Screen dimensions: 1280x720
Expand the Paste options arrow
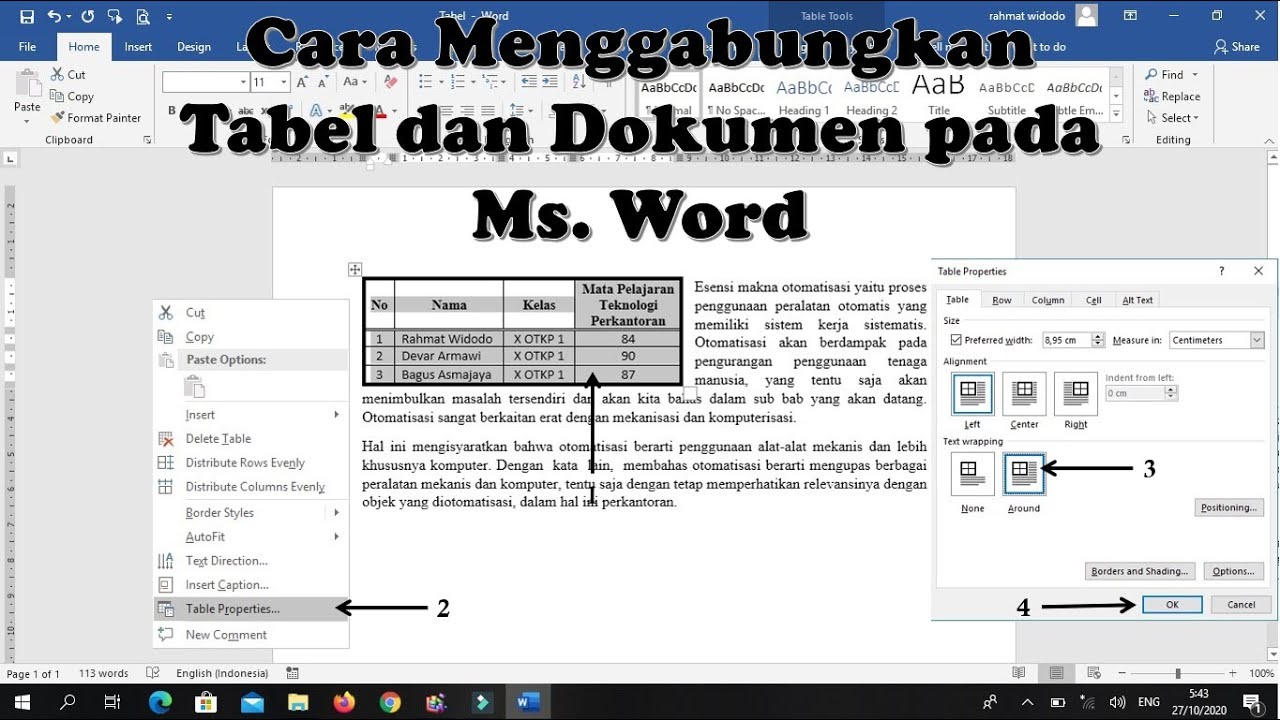[x=27, y=121]
